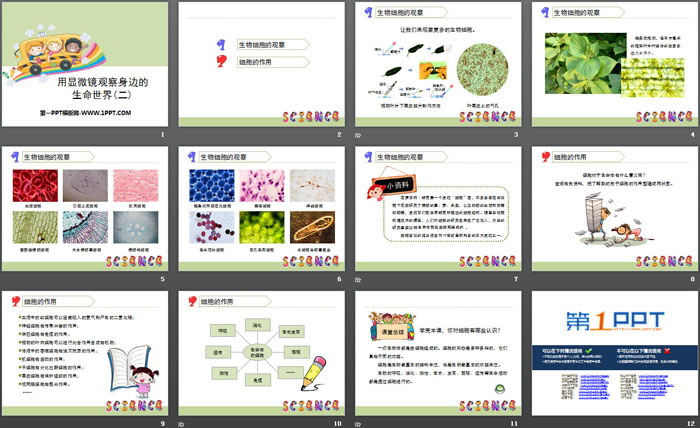Image resolution: width=700 pixels, height=428 pixels.
Task: Click slide number 2 label
Action: point(339,134)
